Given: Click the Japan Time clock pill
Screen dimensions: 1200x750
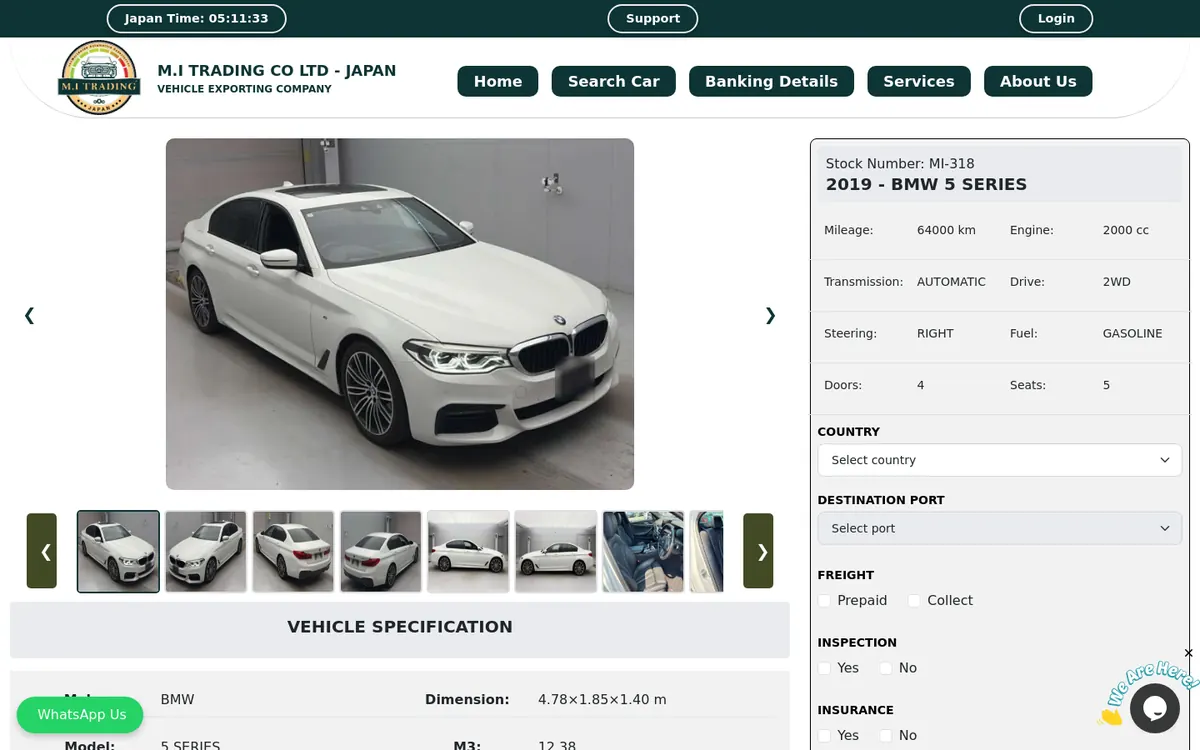Looking at the screenshot, I should click(x=197, y=18).
